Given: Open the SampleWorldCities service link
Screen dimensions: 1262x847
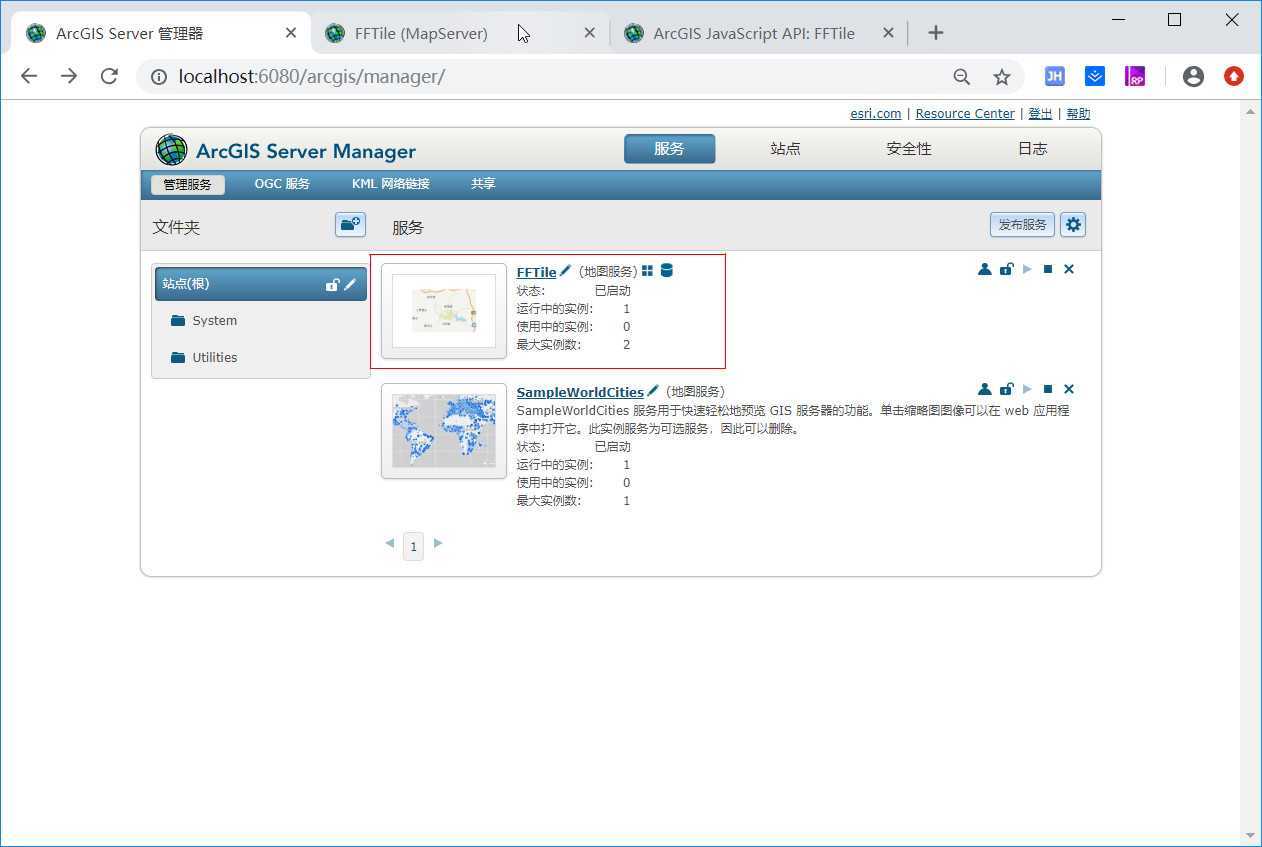Looking at the screenshot, I should (x=580, y=392).
